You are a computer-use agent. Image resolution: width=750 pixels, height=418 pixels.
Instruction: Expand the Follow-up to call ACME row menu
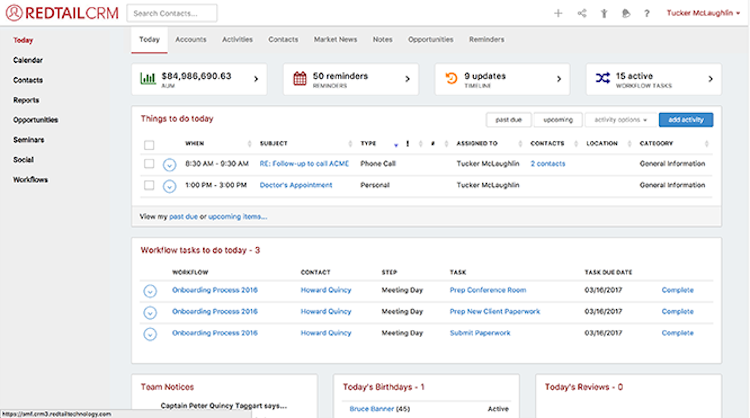(169, 165)
